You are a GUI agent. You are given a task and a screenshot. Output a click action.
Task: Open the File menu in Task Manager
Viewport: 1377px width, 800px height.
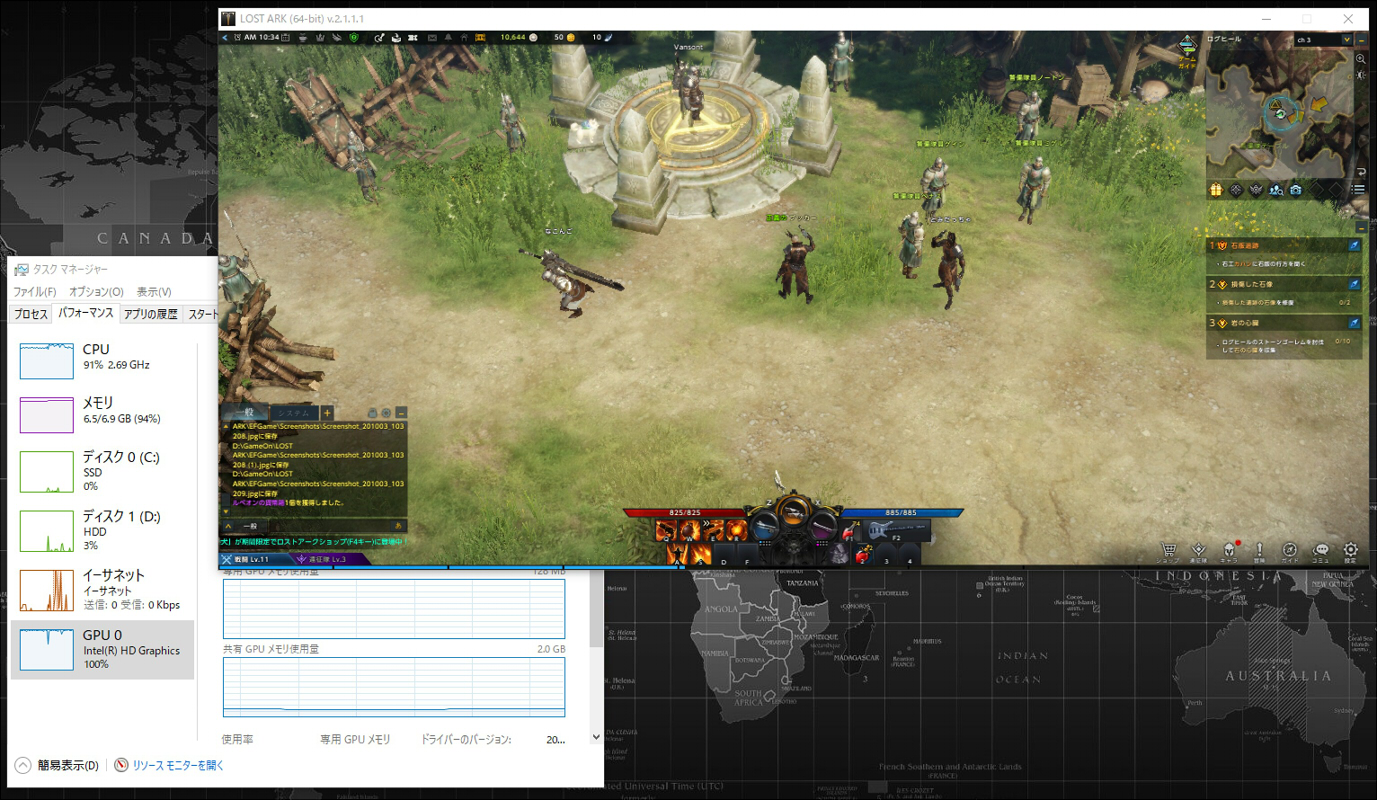pyautogui.click(x=35, y=292)
